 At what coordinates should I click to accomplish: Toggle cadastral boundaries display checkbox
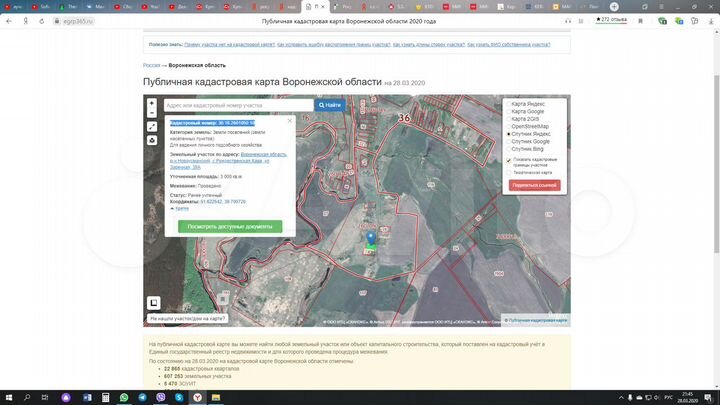pyautogui.click(x=509, y=160)
